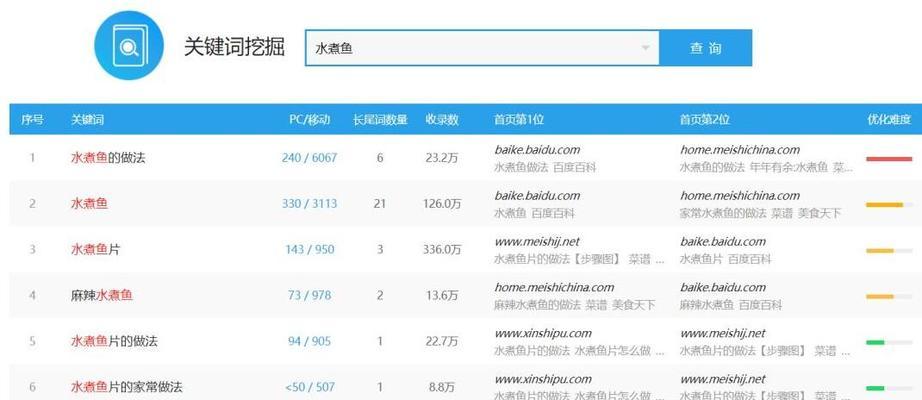
Task: Click the 8.8万 indexed count
Action: [442, 387]
